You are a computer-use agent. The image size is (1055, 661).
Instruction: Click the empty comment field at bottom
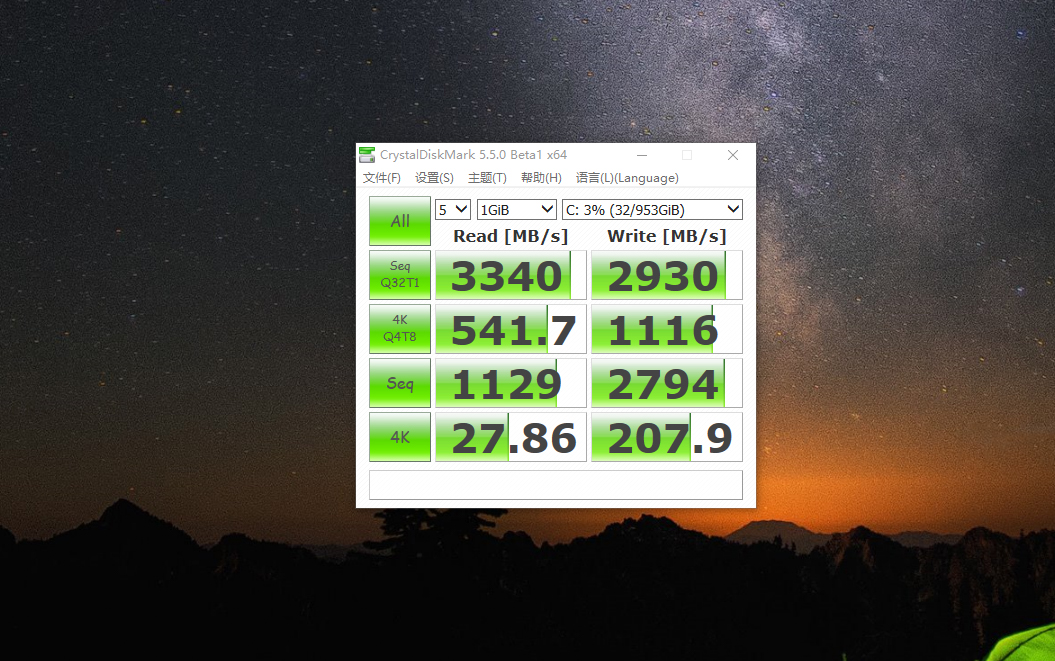pos(556,485)
